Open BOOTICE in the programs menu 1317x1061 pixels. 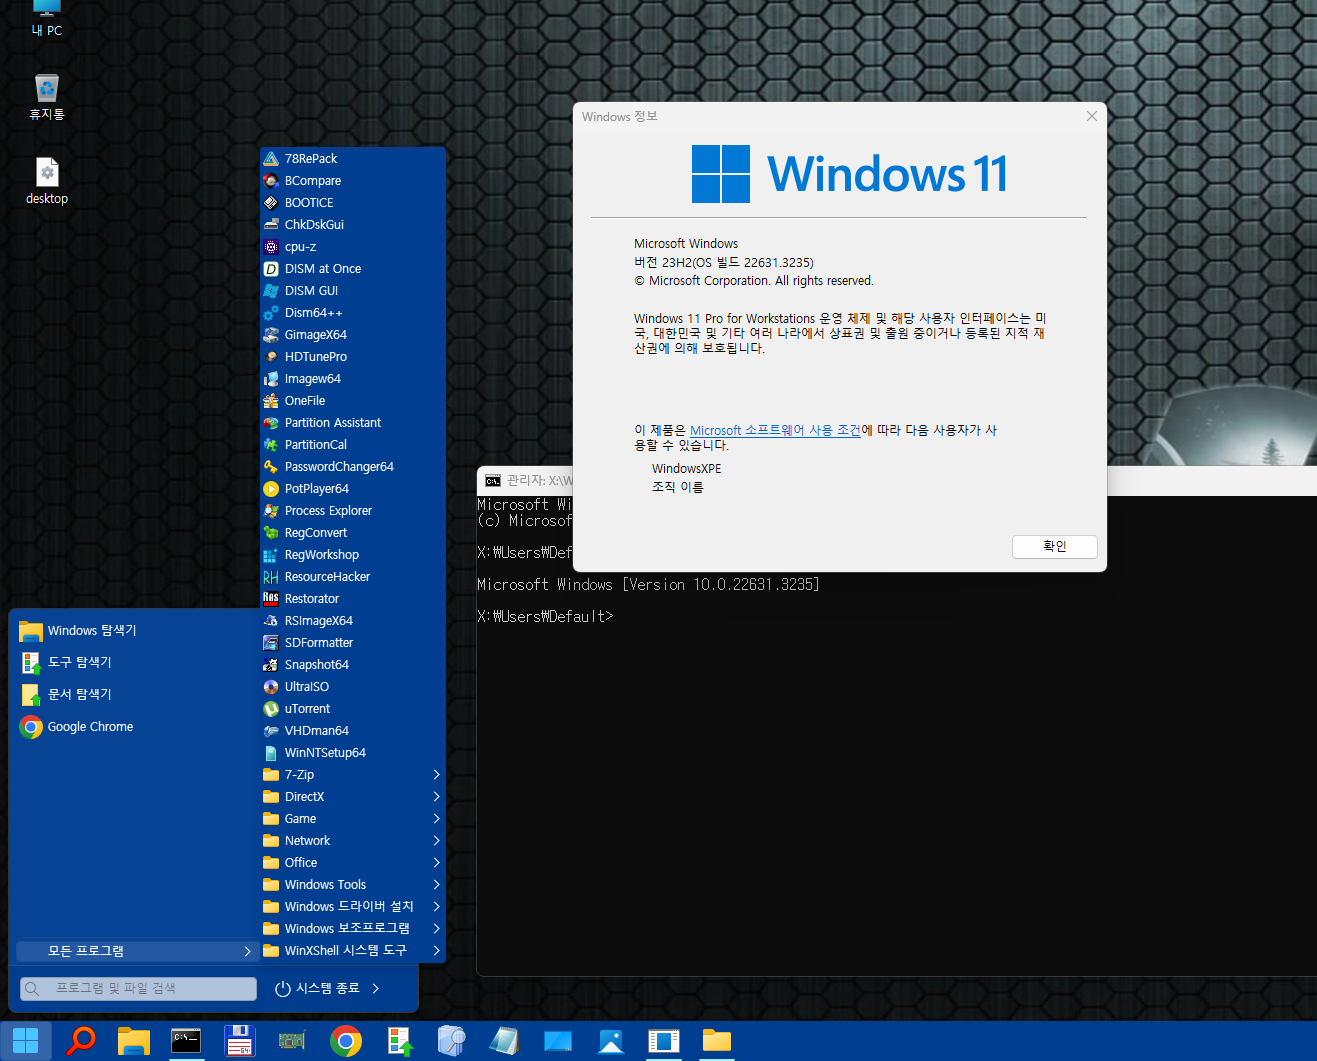(x=352, y=202)
